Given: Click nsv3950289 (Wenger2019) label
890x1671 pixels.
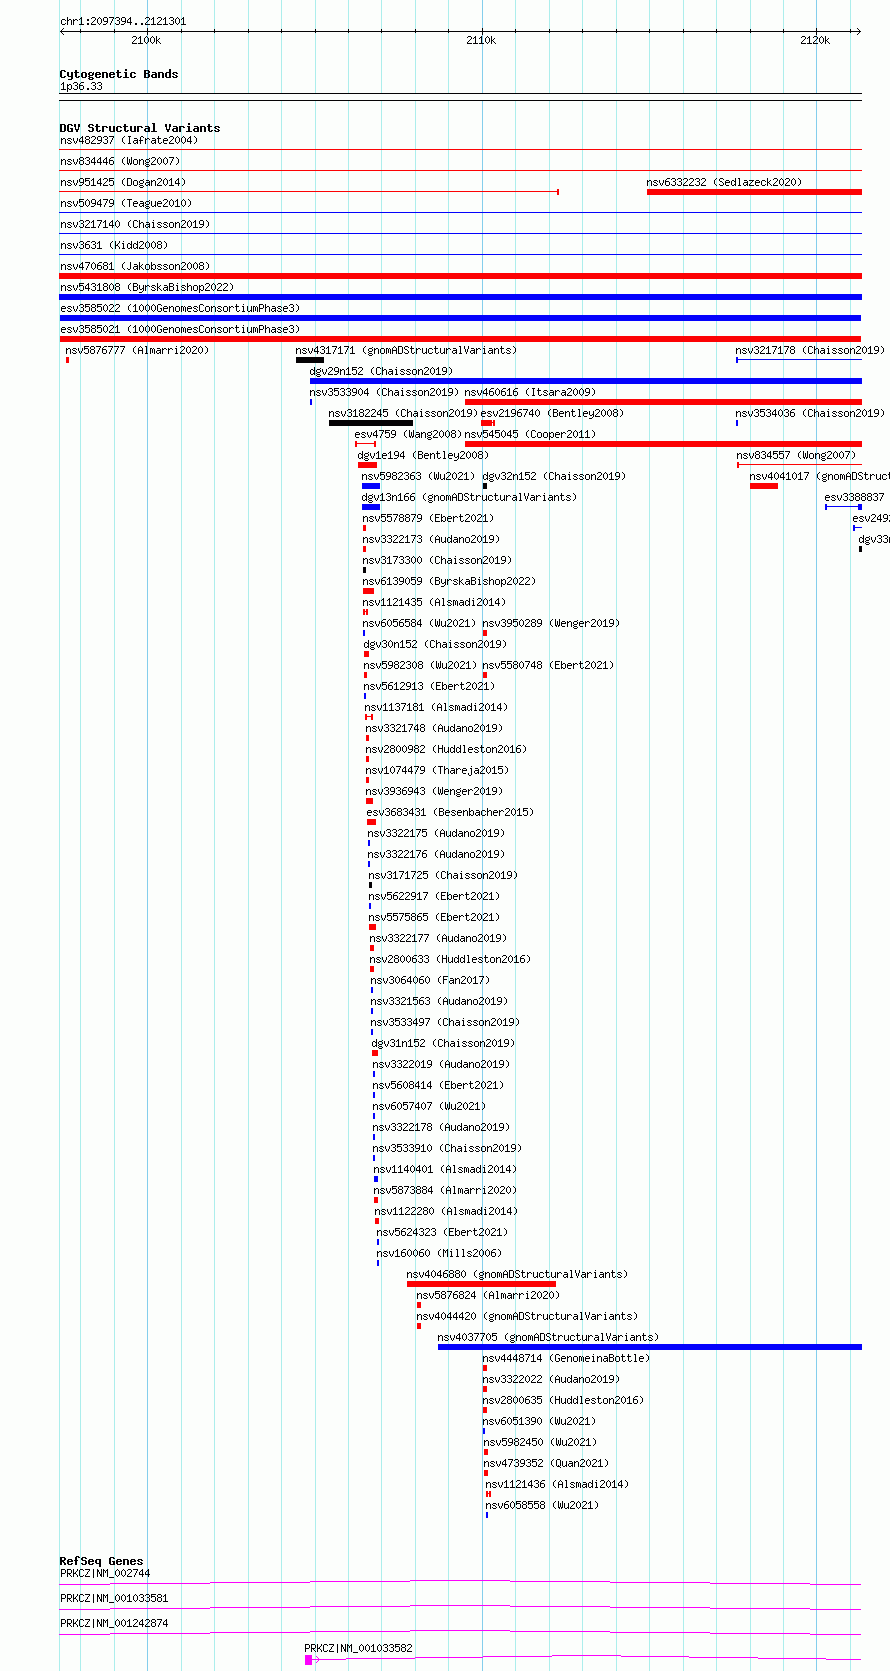Looking at the screenshot, I should tap(551, 623).
